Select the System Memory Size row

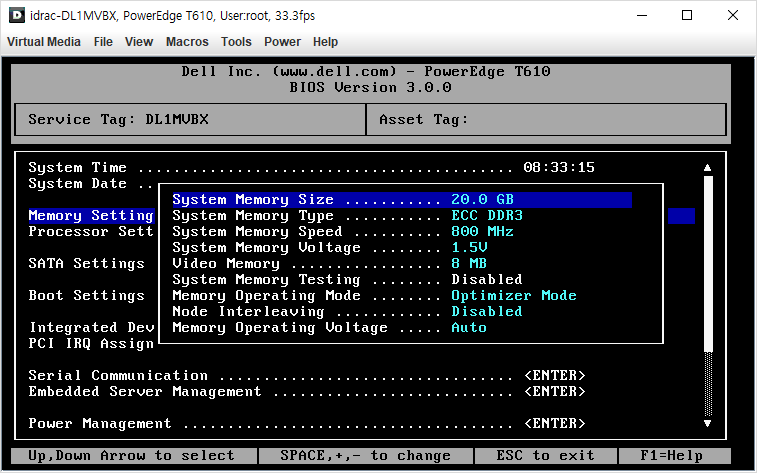(x=402, y=200)
